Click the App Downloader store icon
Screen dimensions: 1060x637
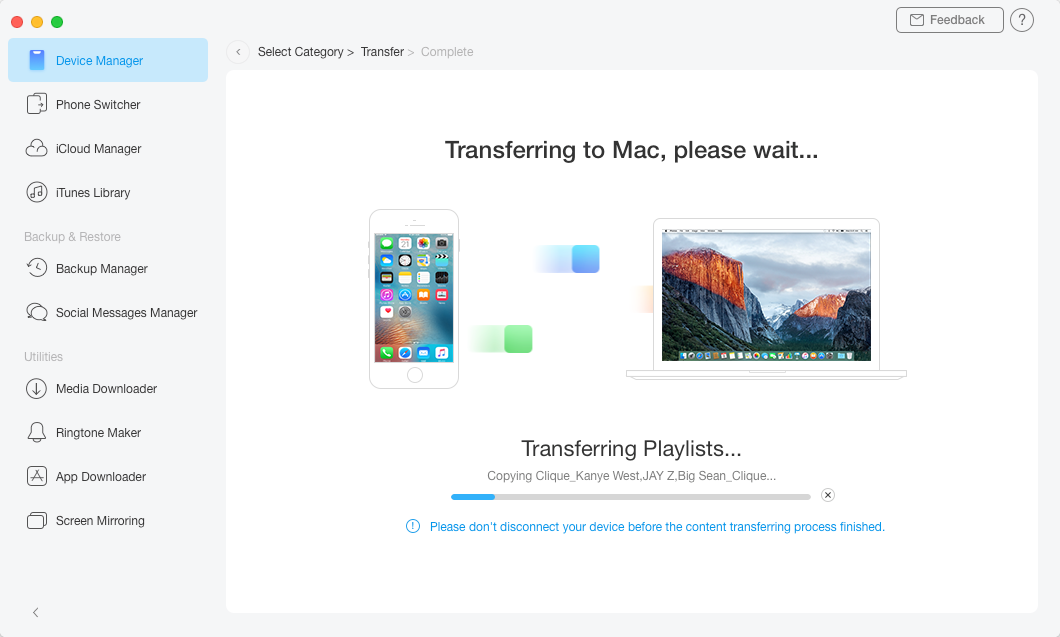pyautogui.click(x=37, y=477)
